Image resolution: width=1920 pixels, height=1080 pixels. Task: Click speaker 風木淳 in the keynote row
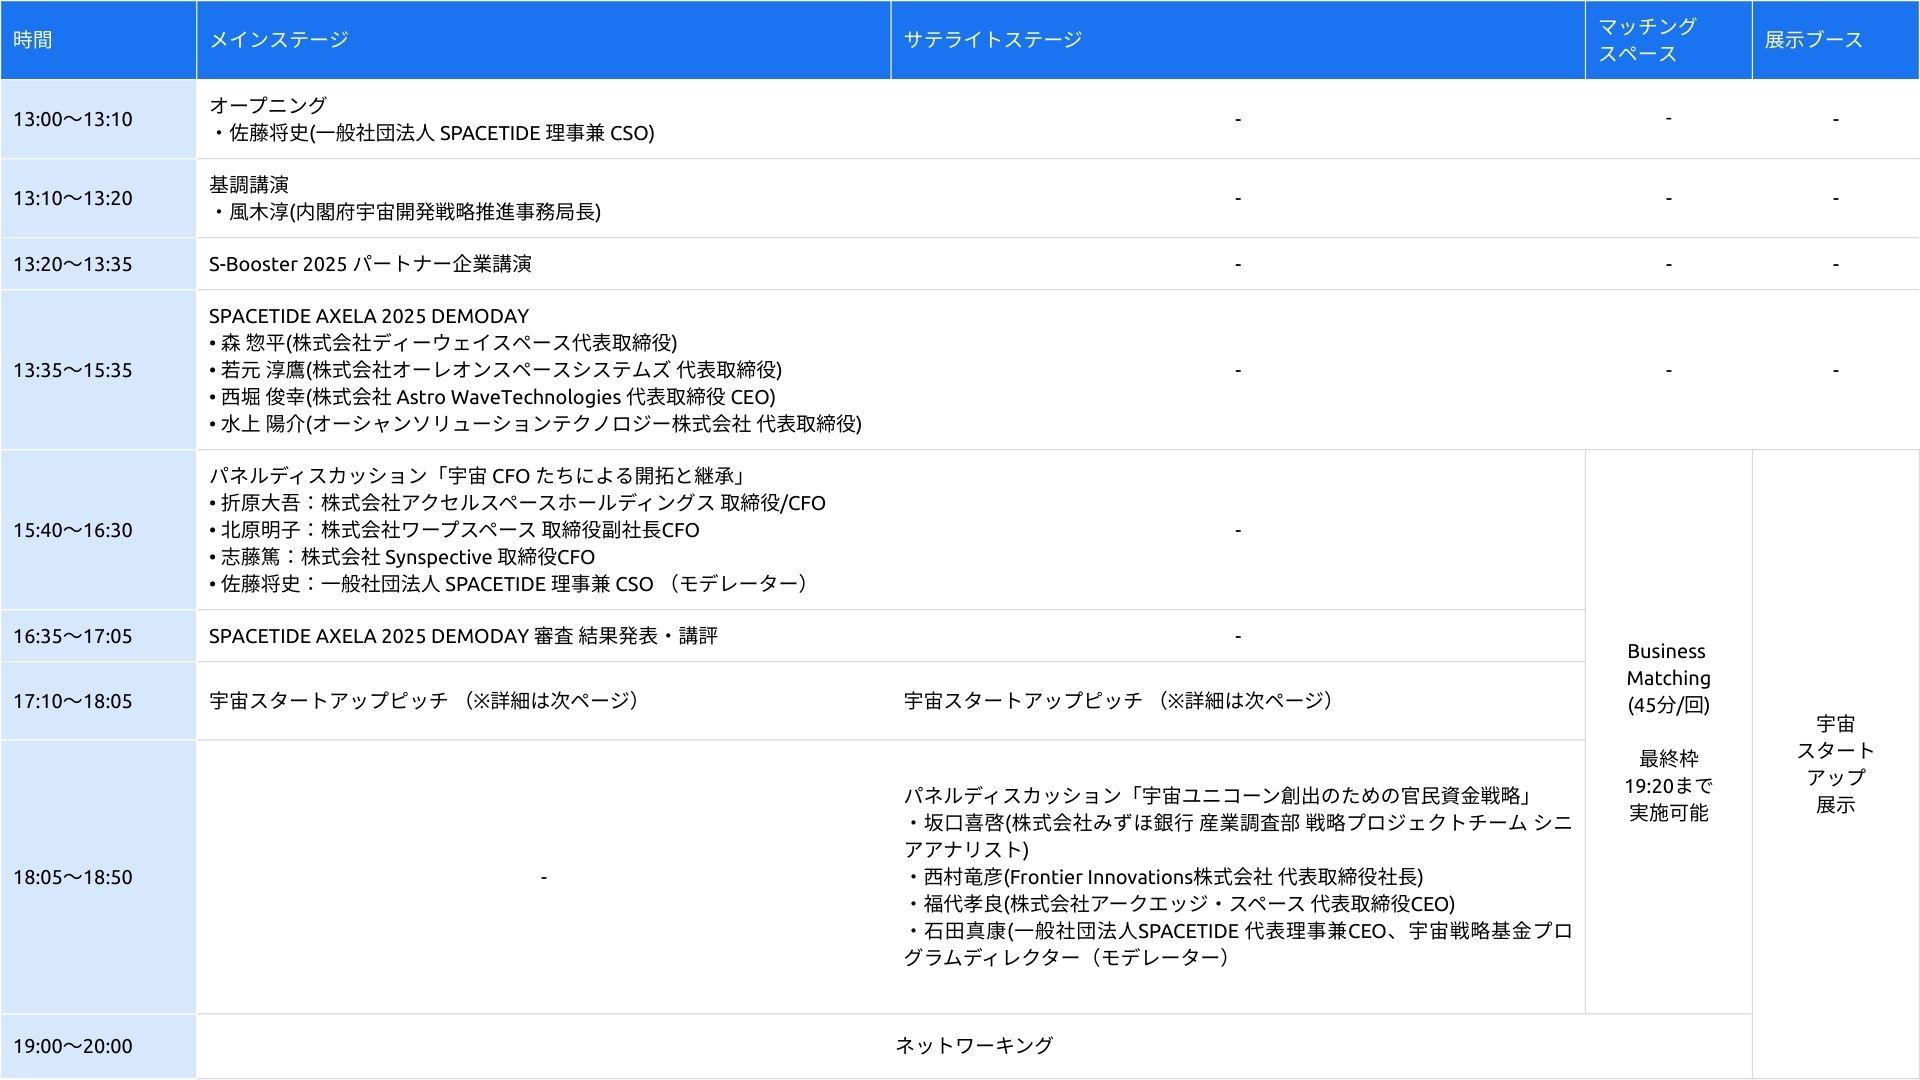(405, 212)
